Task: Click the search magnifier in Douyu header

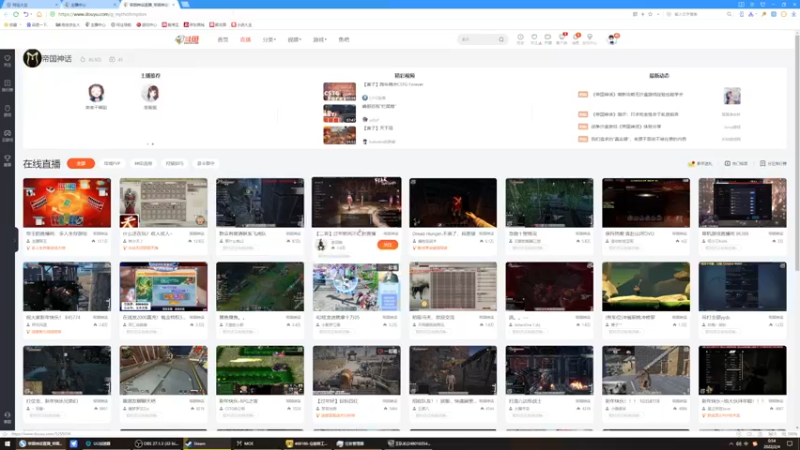Action: (502, 39)
